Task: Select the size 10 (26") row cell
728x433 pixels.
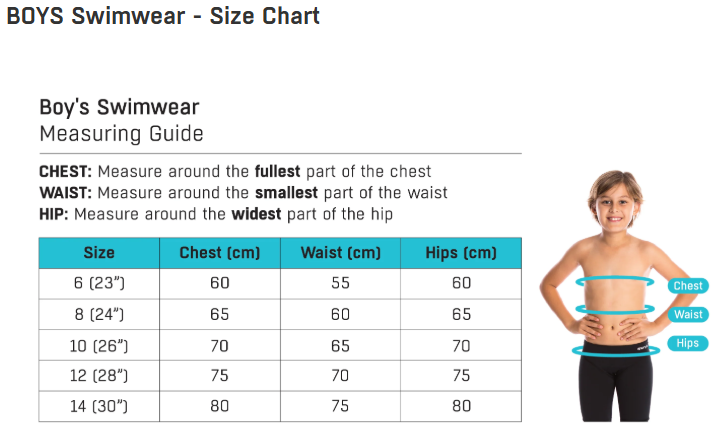Action: tap(99, 345)
